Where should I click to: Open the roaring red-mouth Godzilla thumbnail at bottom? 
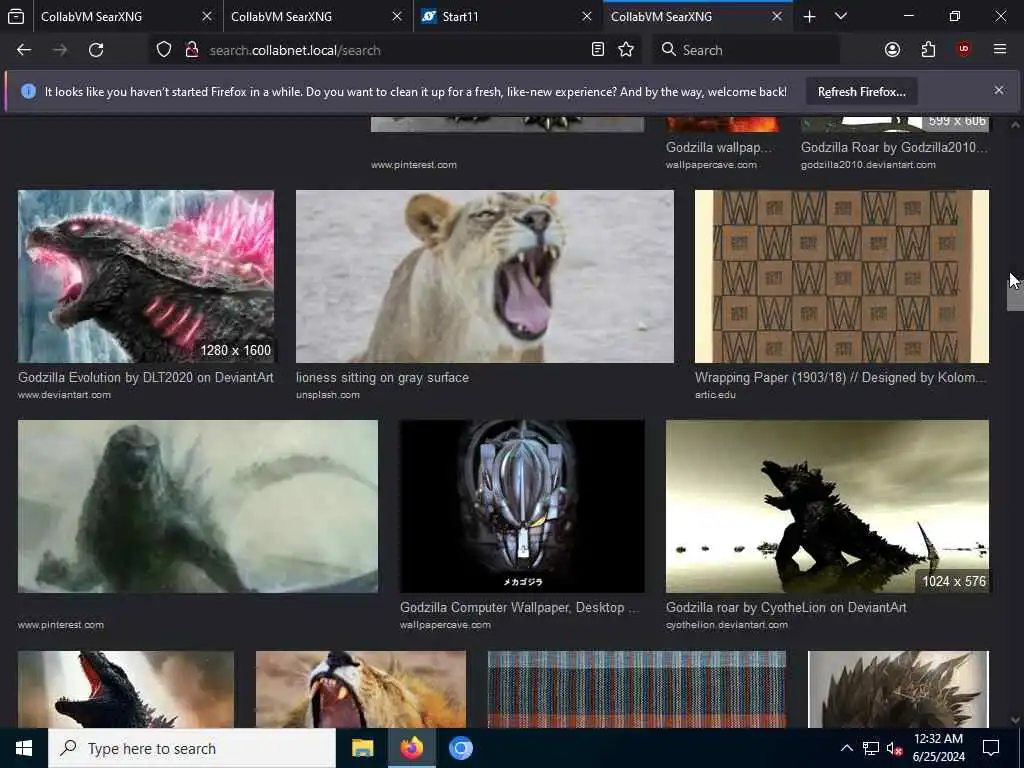click(125, 689)
